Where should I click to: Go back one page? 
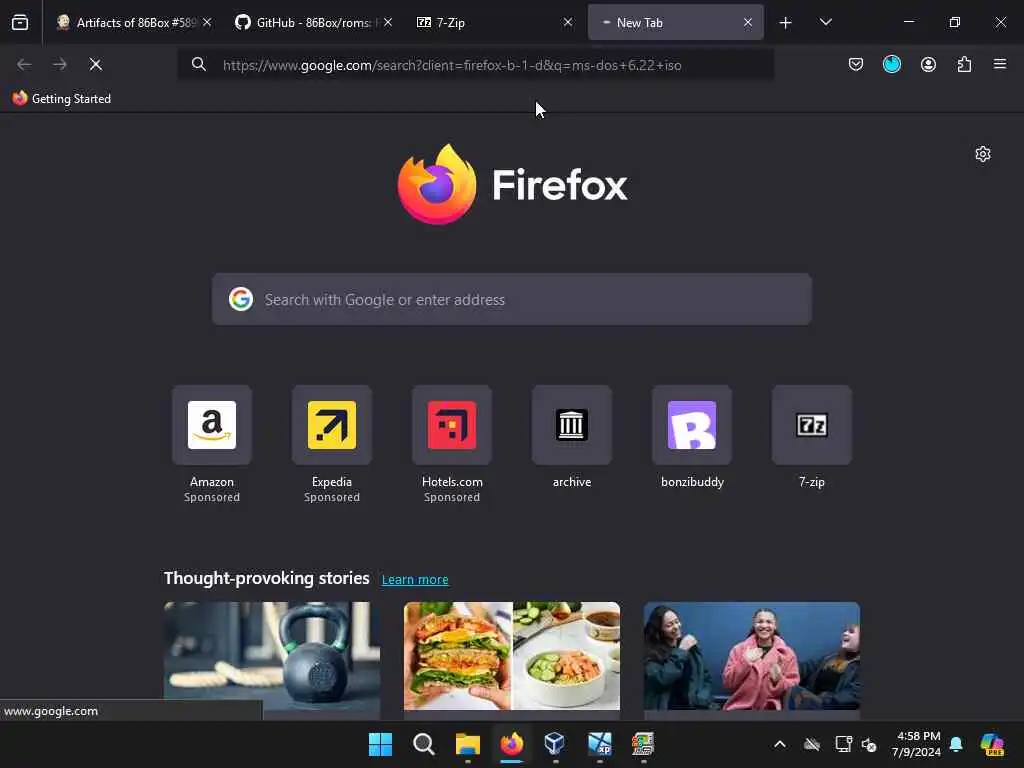point(24,64)
